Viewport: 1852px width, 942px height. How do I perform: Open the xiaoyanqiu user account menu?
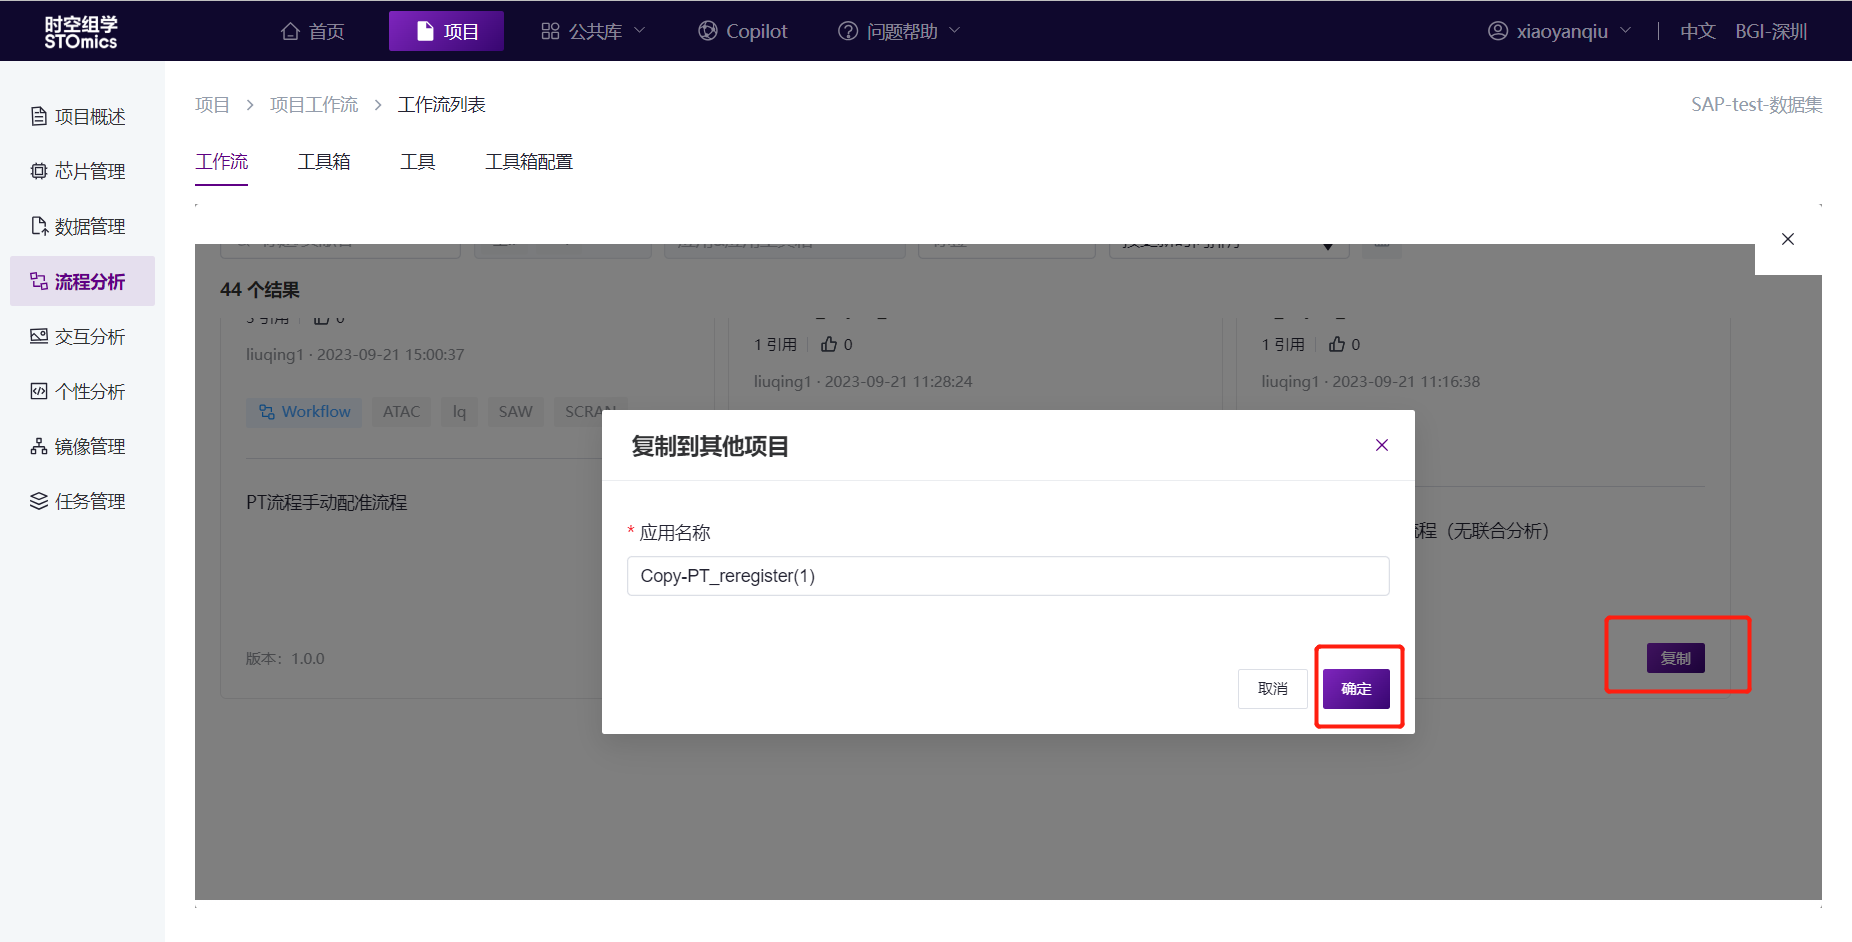pos(1560,32)
